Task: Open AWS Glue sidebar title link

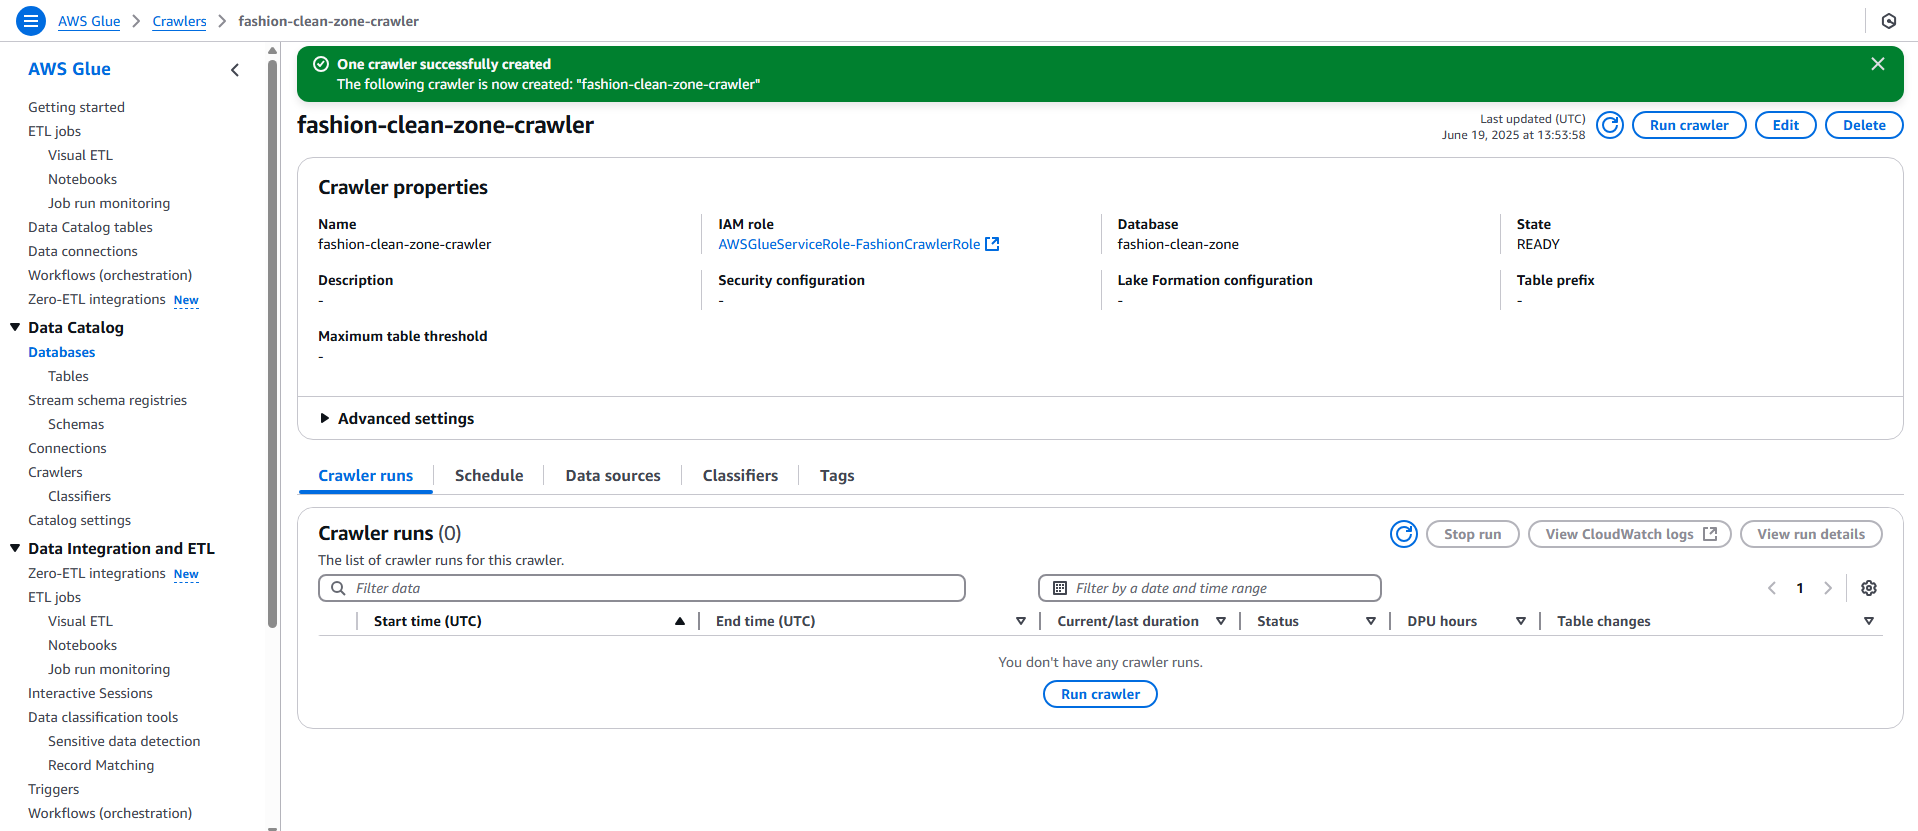Action: coord(69,69)
